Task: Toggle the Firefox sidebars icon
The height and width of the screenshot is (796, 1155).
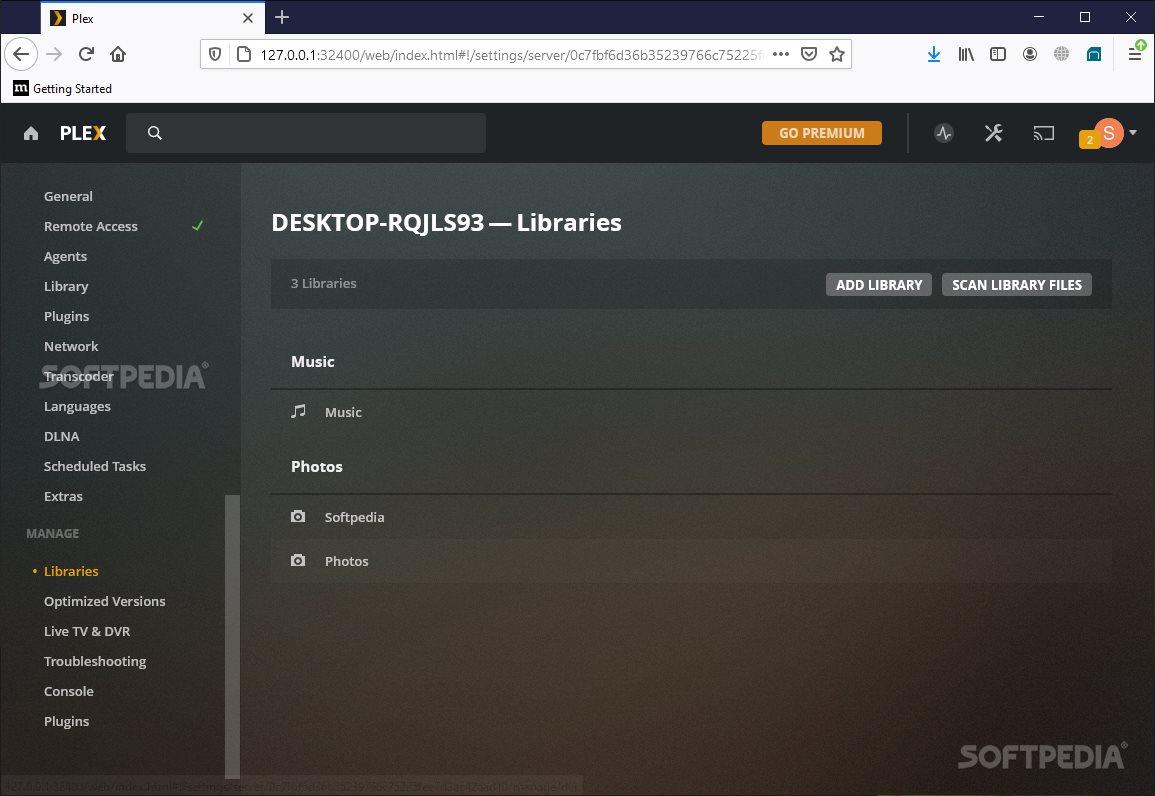Action: 998,54
